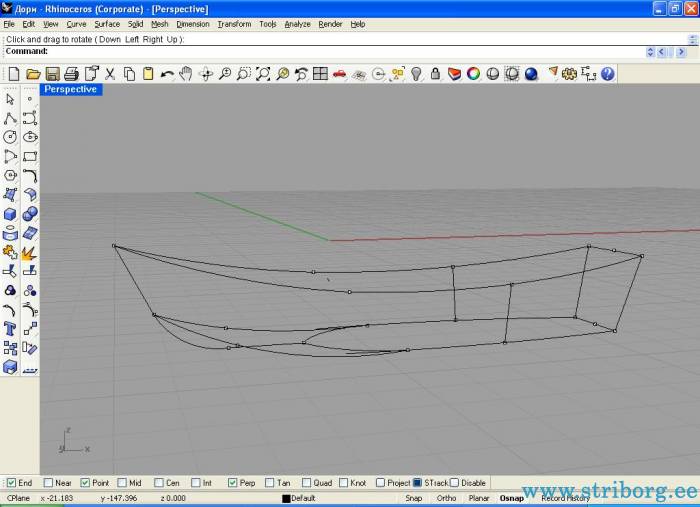Click the Print icon in toolbar

71,74
